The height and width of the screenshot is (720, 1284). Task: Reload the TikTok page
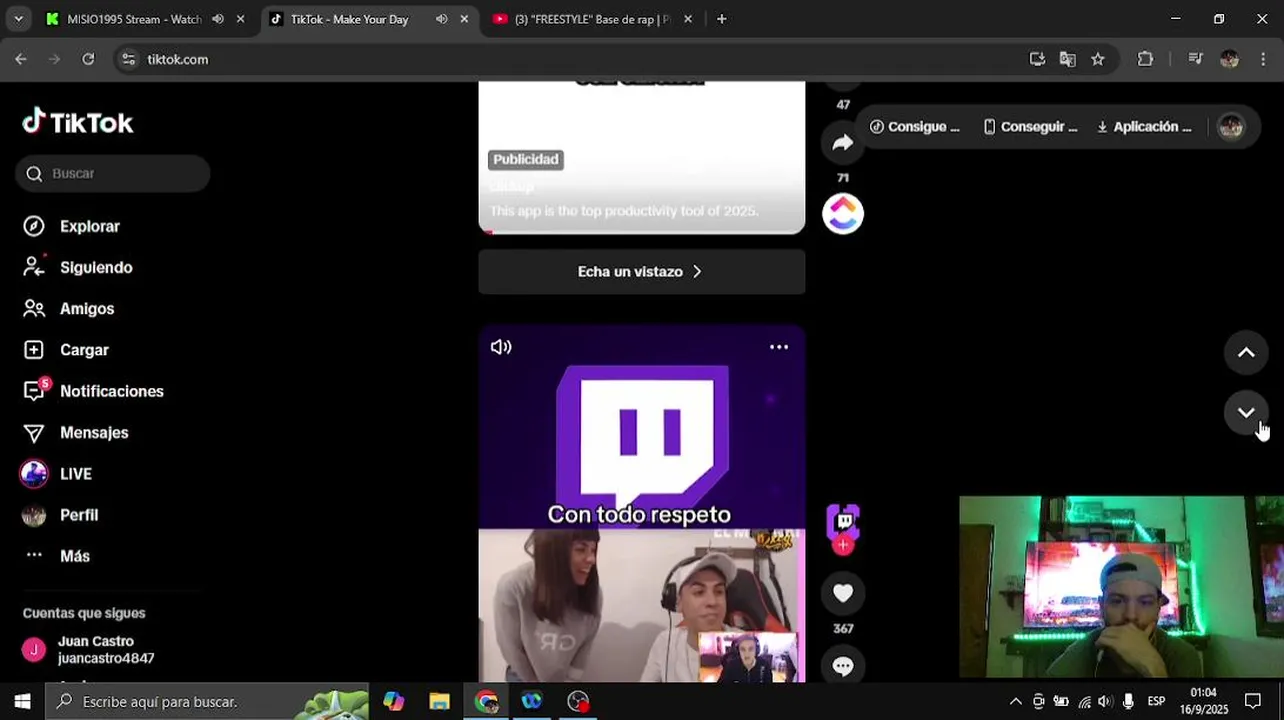coord(88,59)
